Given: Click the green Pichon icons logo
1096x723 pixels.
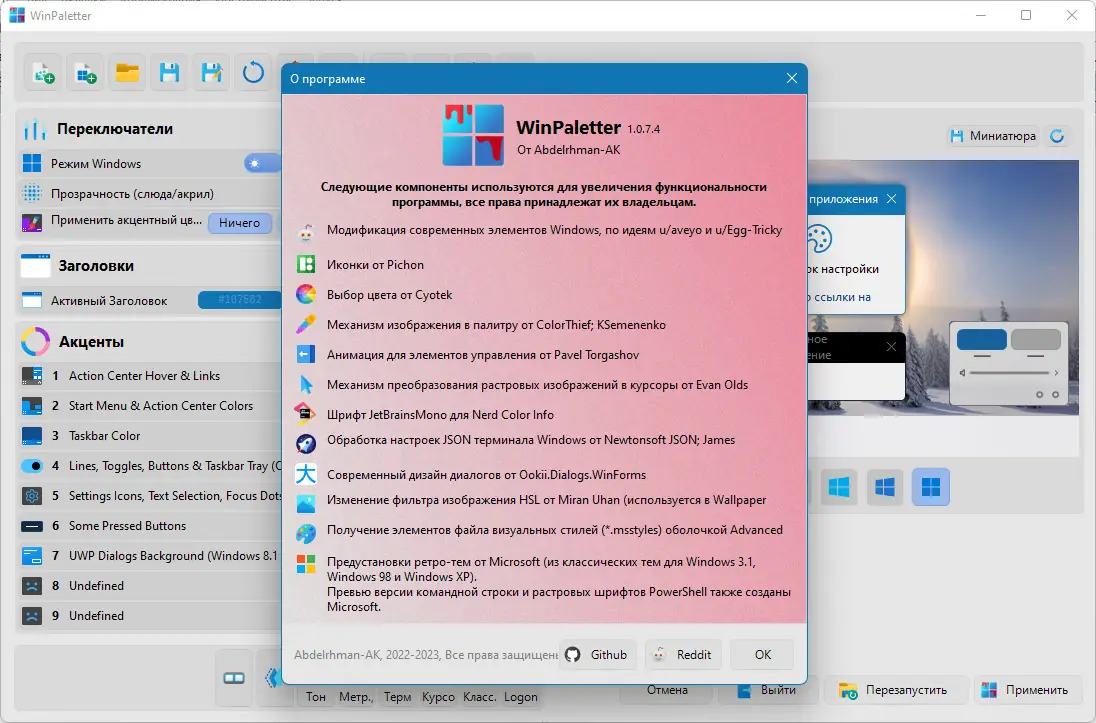Looking at the screenshot, I should (x=305, y=264).
